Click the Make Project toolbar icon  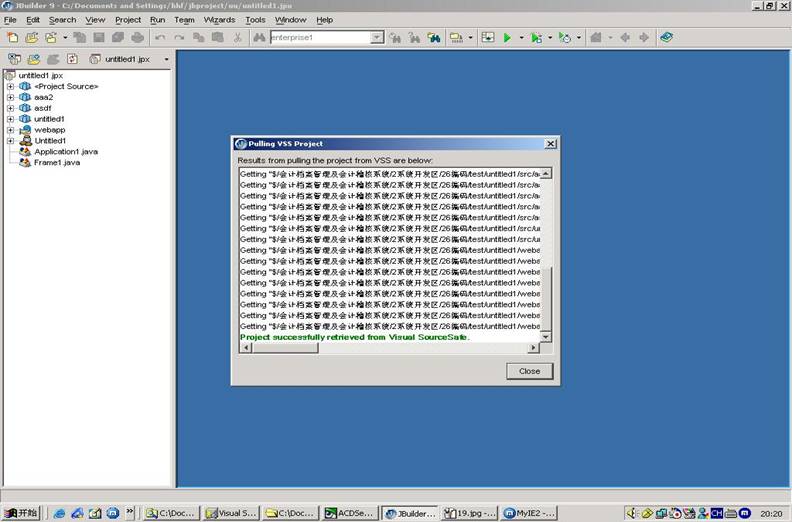pyautogui.click(x=487, y=38)
